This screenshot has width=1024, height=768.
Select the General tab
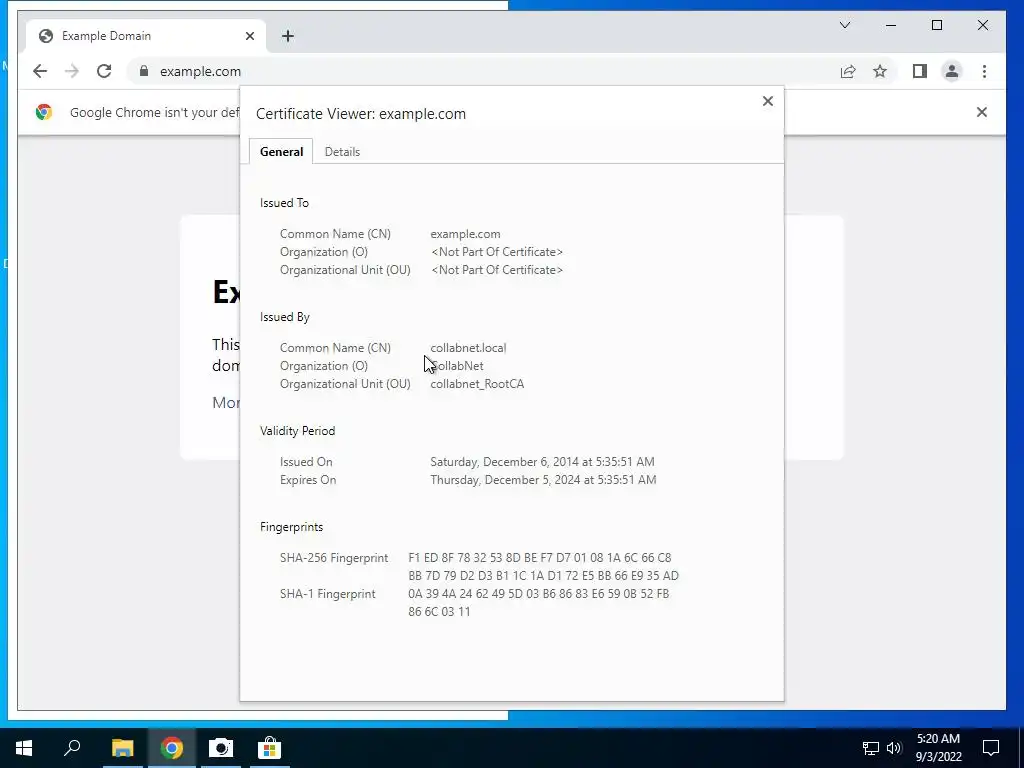tap(281, 152)
